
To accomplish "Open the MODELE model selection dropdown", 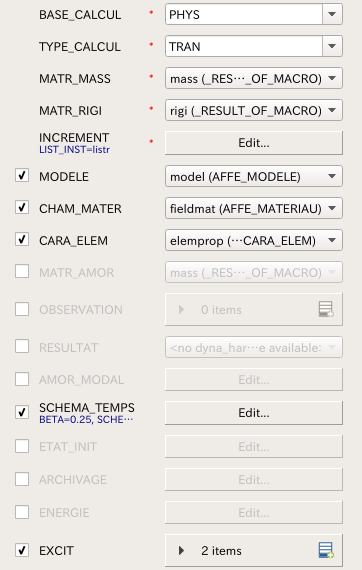I will coord(254,176).
